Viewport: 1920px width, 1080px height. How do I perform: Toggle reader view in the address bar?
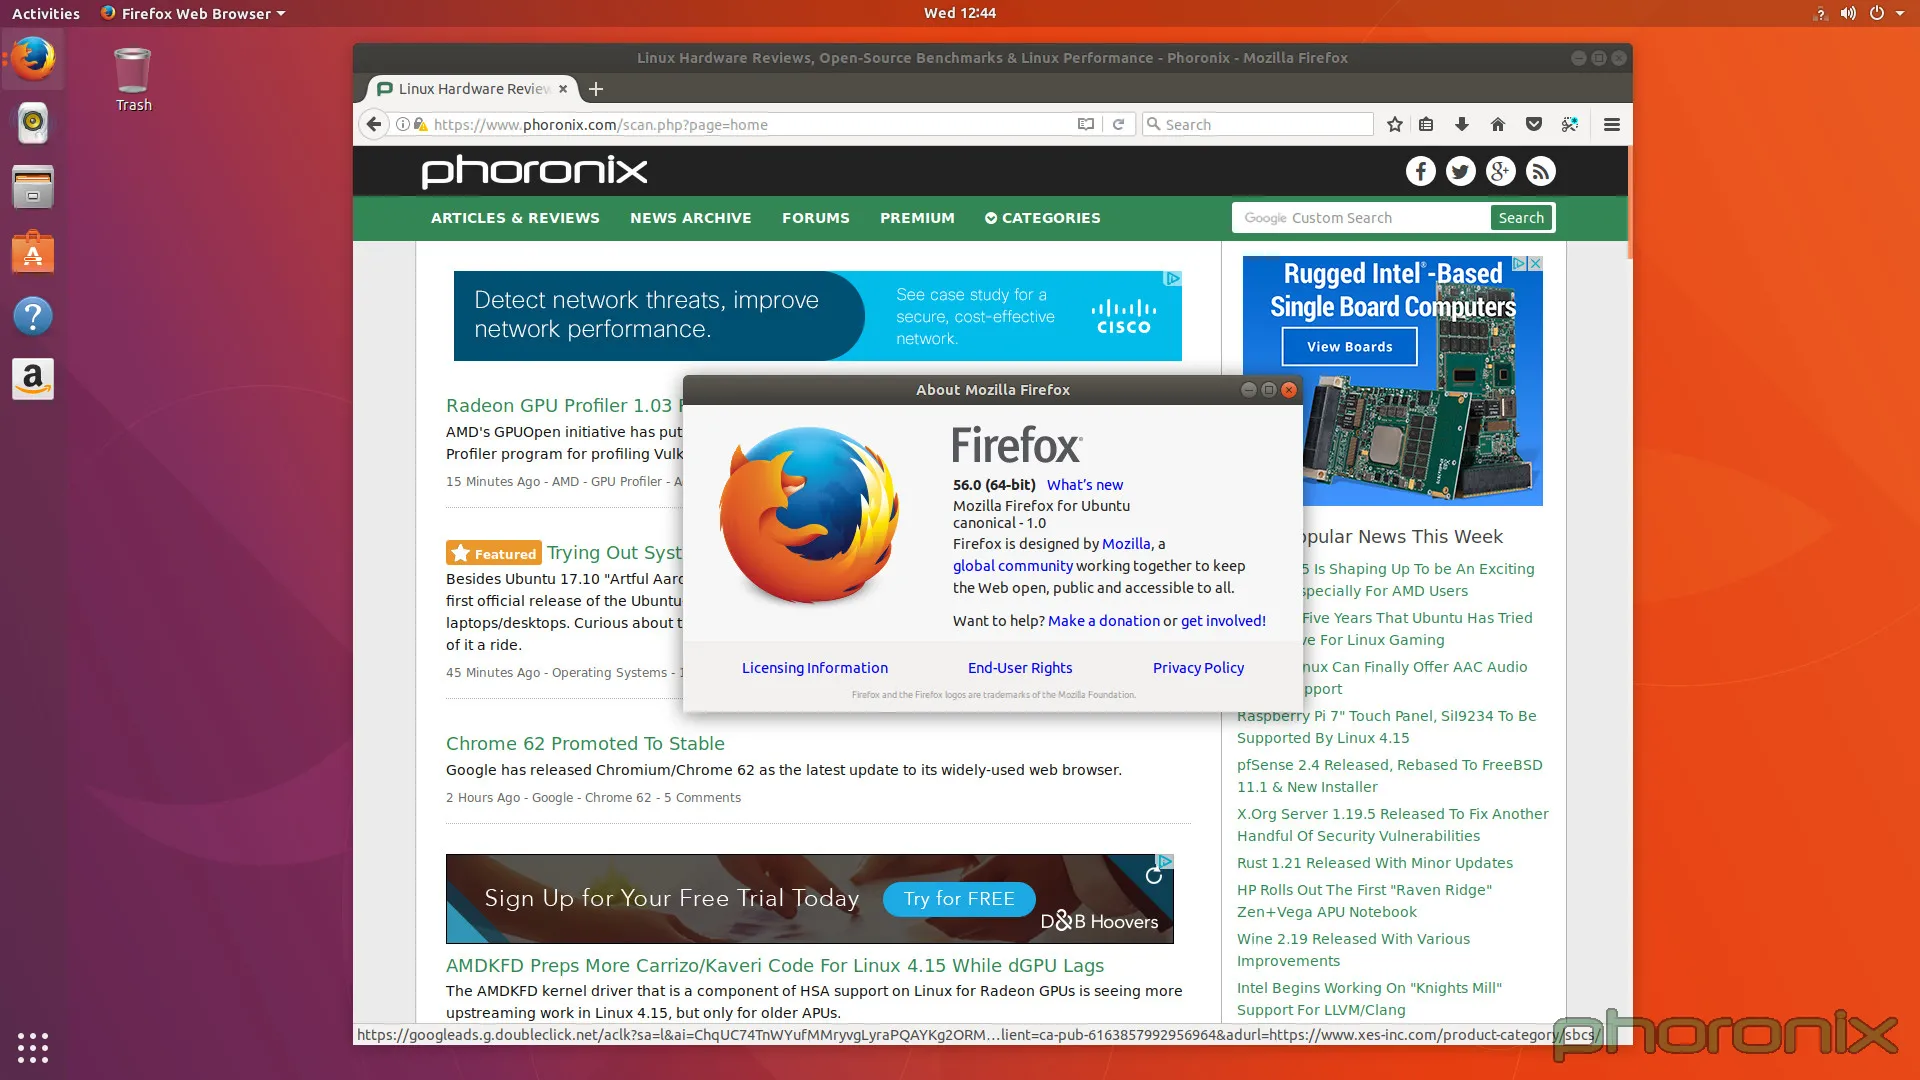[x=1085, y=124]
